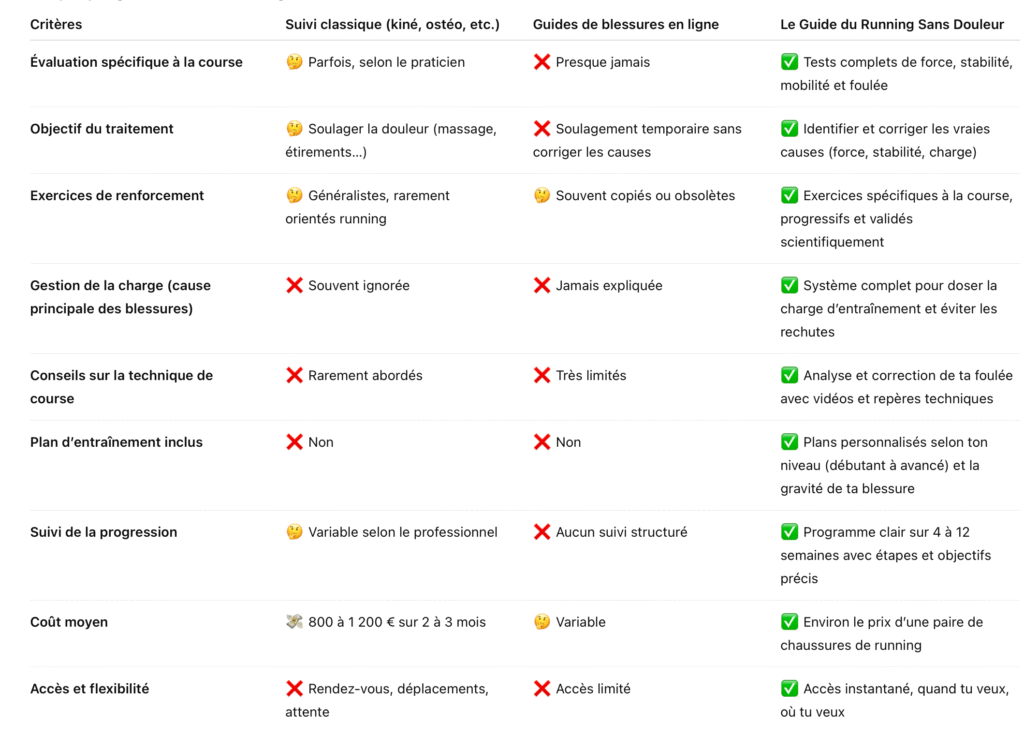Screen dimensions: 1024x734
Task: Click the green checkmark beside "Tests complets de force"
Action: coord(789,62)
